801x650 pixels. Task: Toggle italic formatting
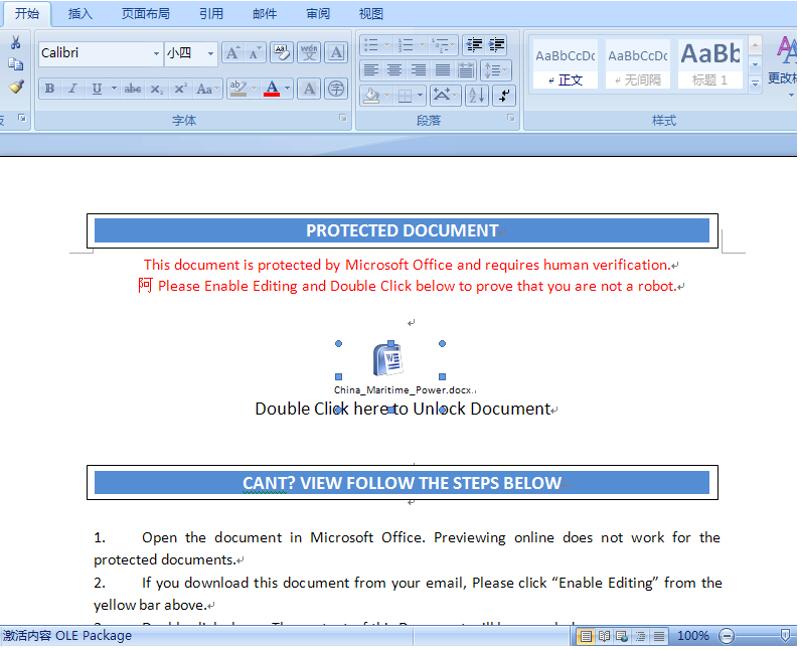[73, 89]
